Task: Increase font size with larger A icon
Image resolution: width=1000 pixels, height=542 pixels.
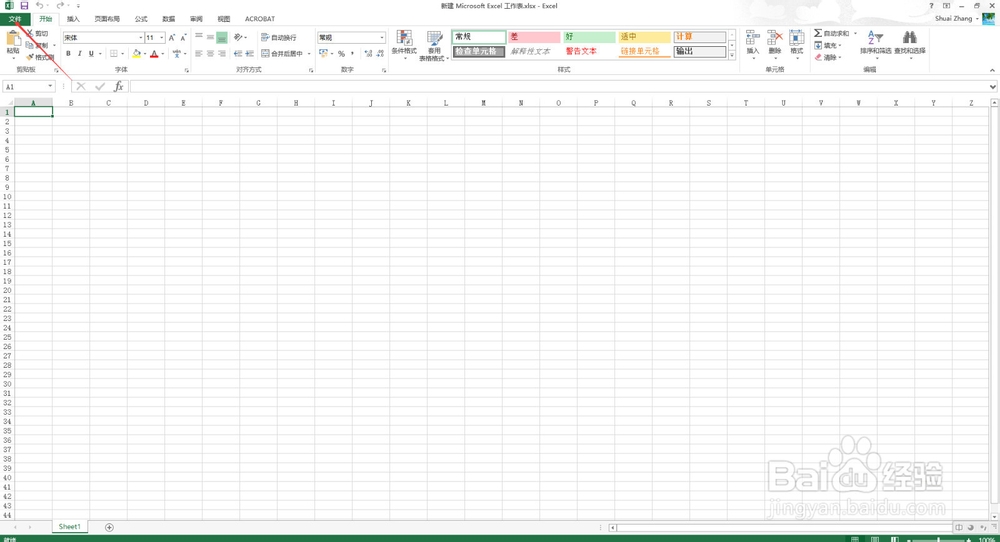Action: (x=172, y=38)
